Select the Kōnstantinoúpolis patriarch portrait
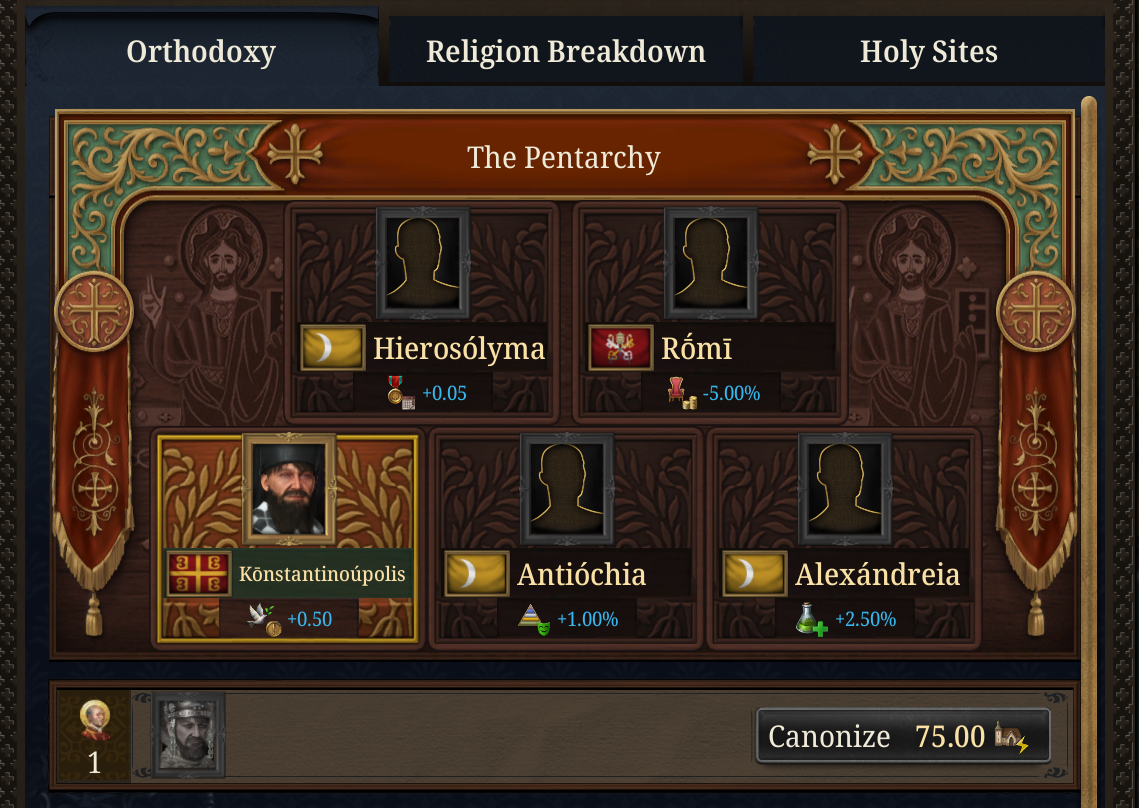The width and height of the screenshot is (1139, 808). 289,488
